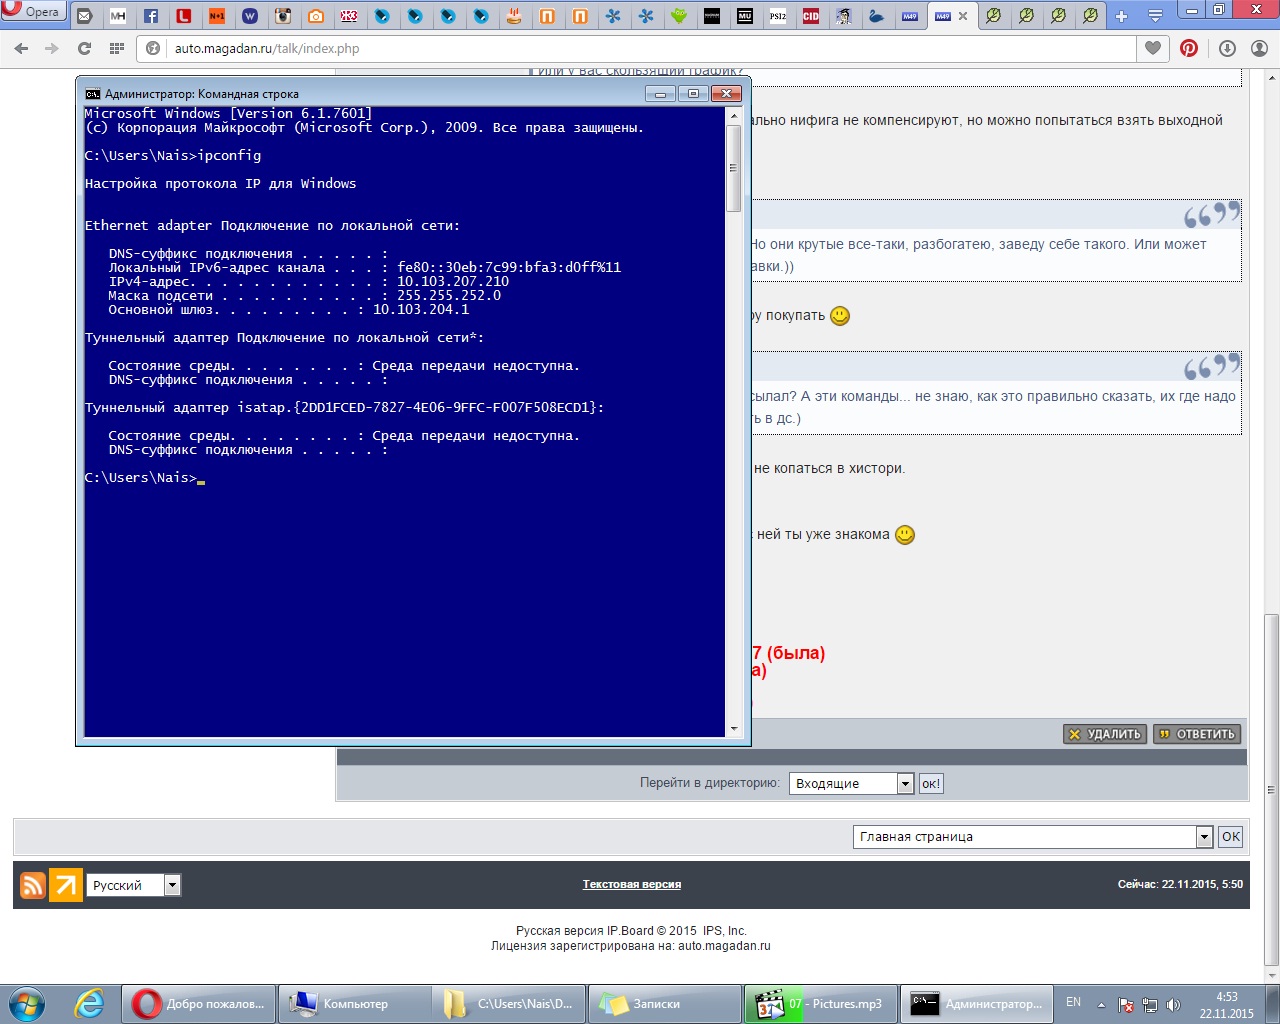Switch to the Instagram browser tab
1280x1024 pixels.
pos(283,16)
